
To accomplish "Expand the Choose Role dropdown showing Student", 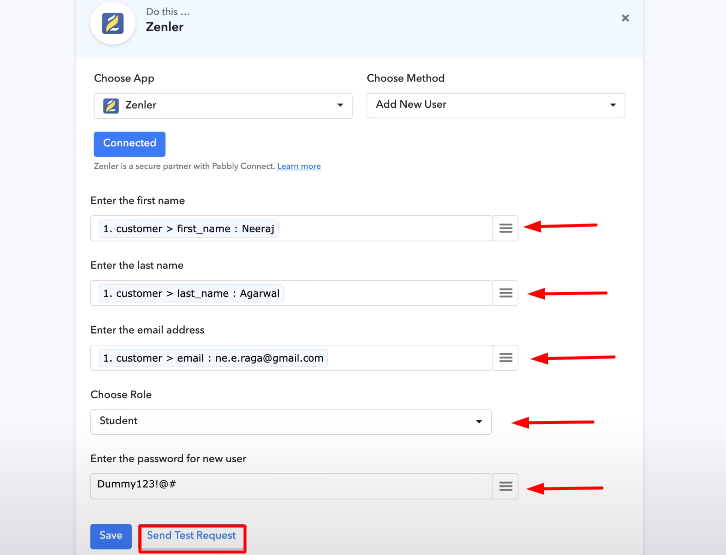I will click(291, 422).
